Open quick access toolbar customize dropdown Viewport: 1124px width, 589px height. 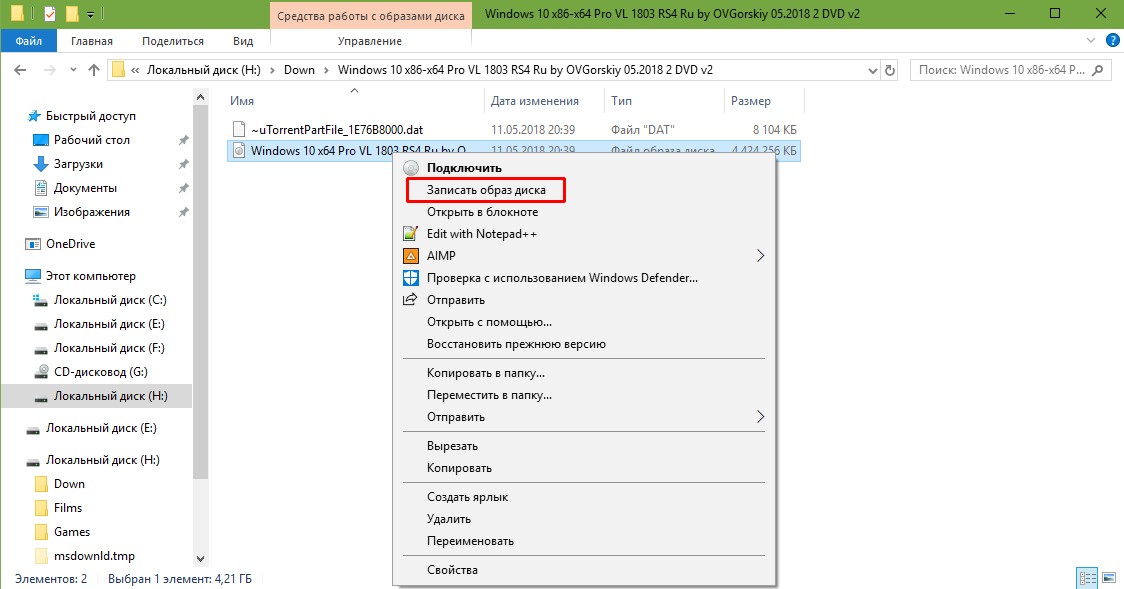(90, 14)
